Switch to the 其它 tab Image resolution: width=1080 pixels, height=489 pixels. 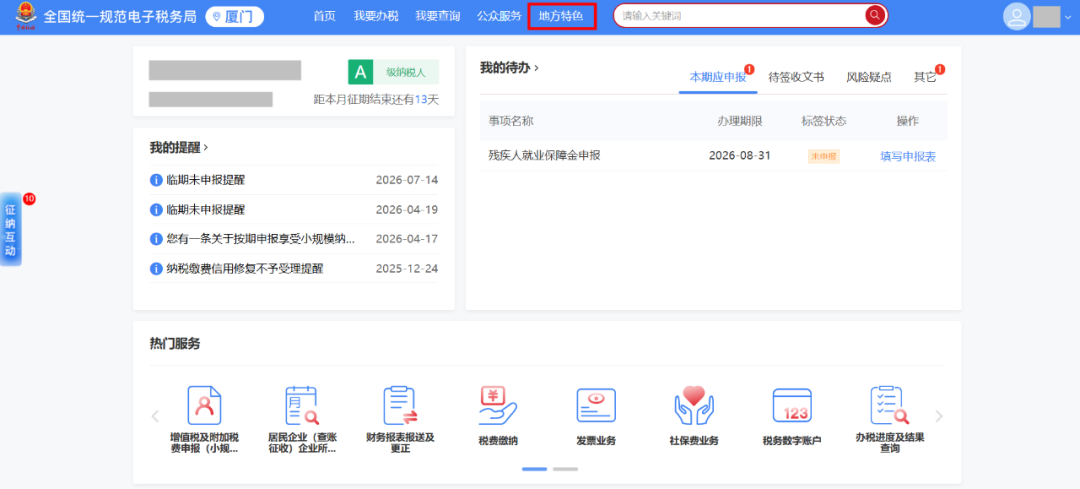tap(925, 77)
